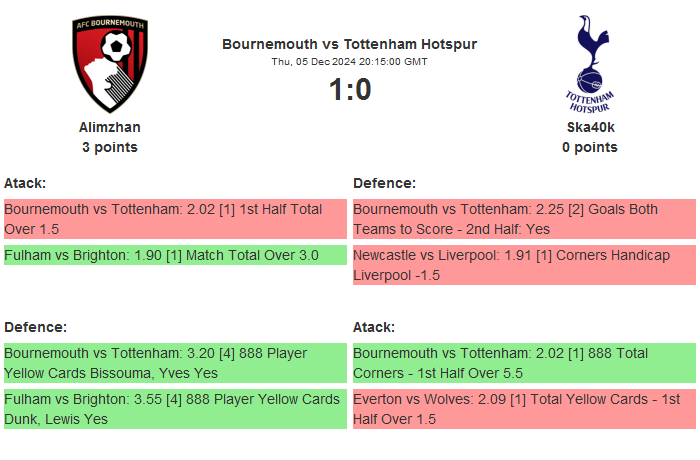Image resolution: width=700 pixels, height=460 pixels.
Task: Click the top-right Defence heading
Action: (384, 183)
